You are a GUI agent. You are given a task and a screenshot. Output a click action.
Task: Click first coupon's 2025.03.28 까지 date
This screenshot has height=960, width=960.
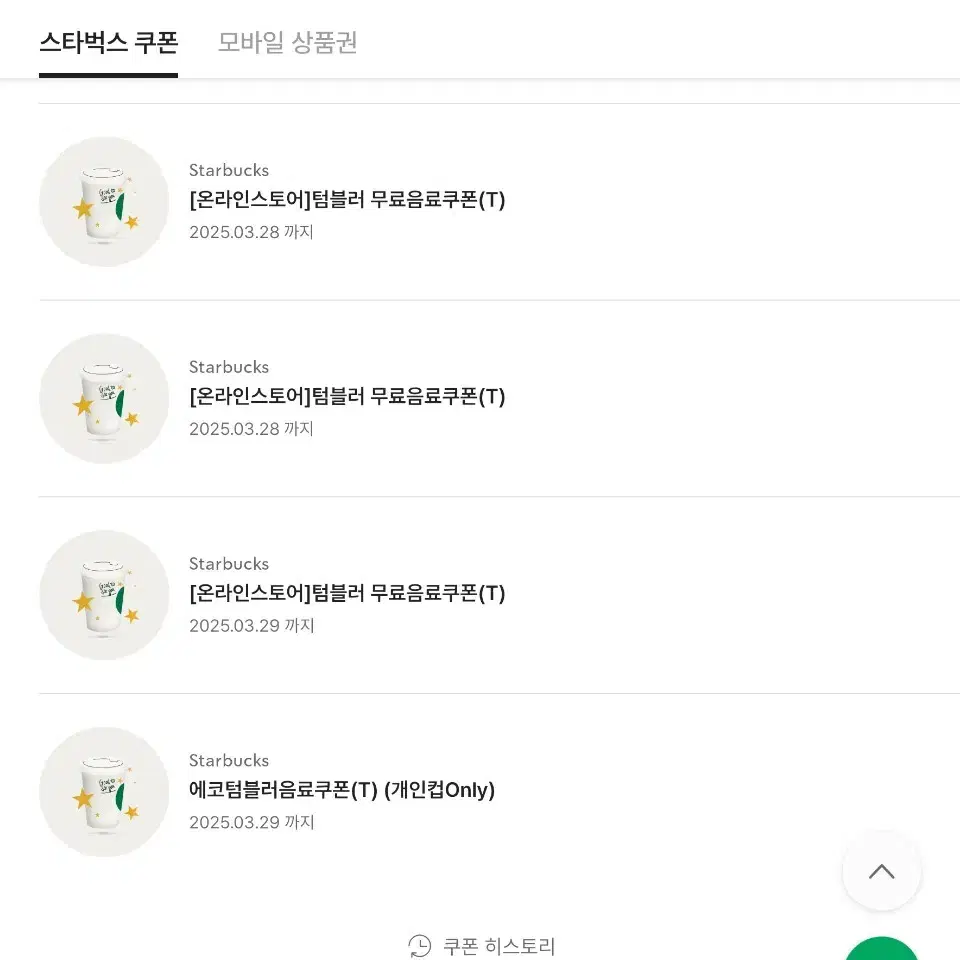[251, 232]
